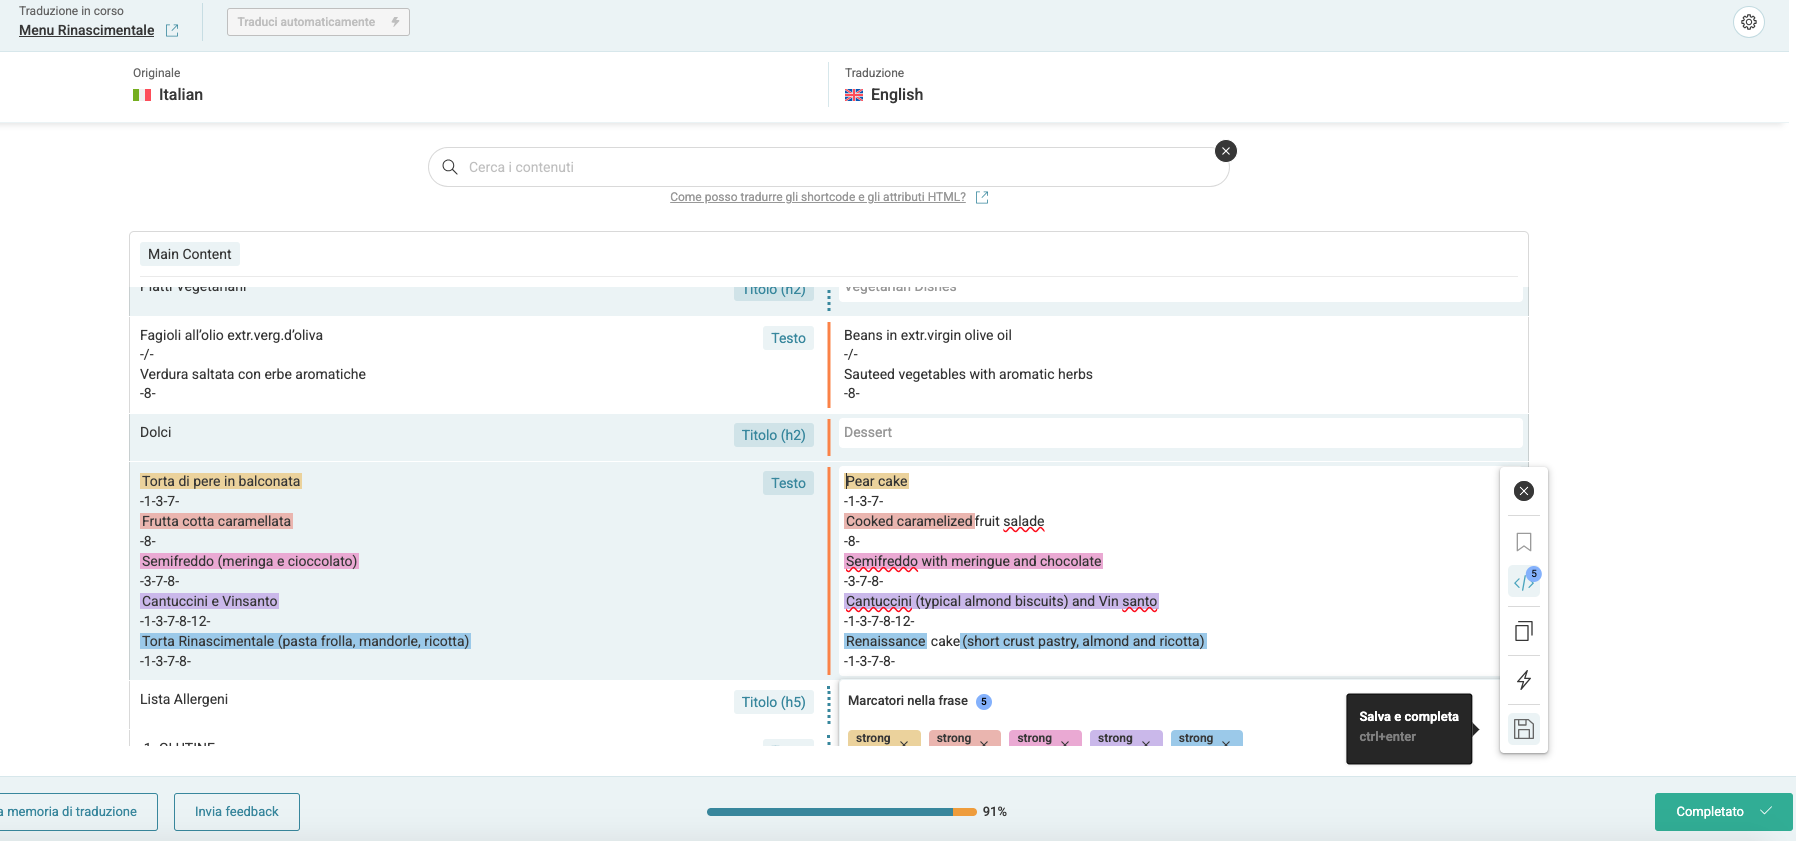This screenshot has height=841, width=1796.
Task: Click the bookmark icon in side toolbar
Action: click(1523, 542)
